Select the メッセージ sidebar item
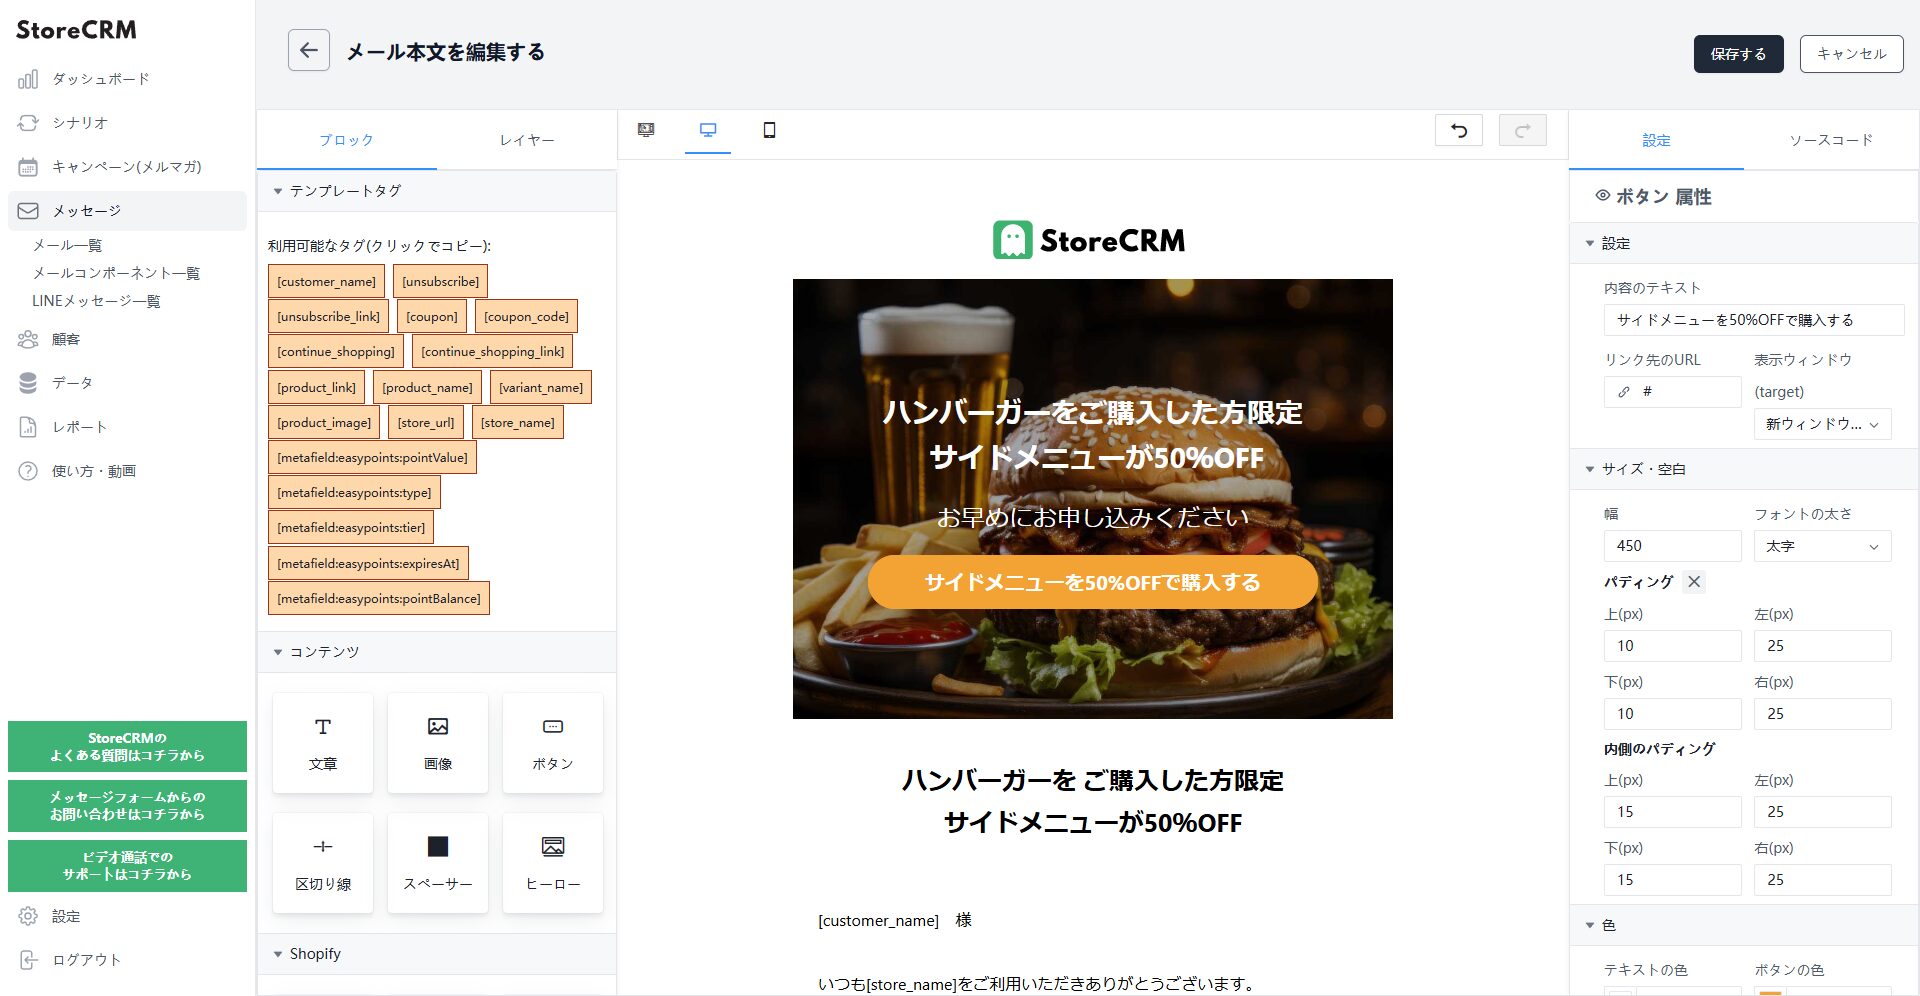The height and width of the screenshot is (996, 1920). point(127,211)
